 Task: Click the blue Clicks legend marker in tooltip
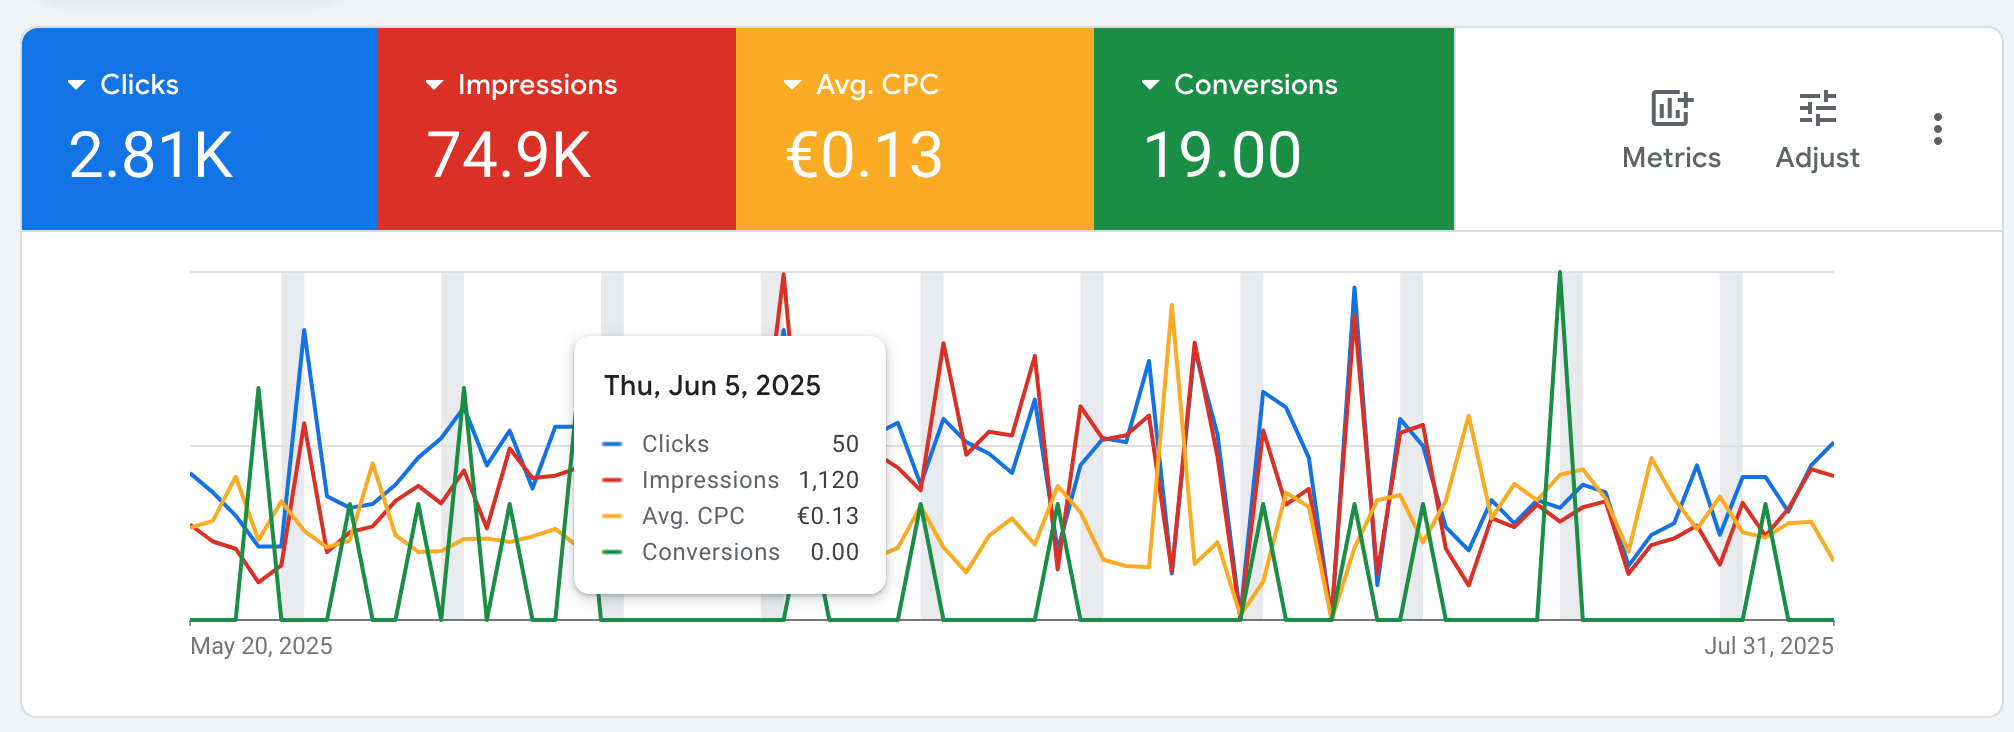click(613, 444)
